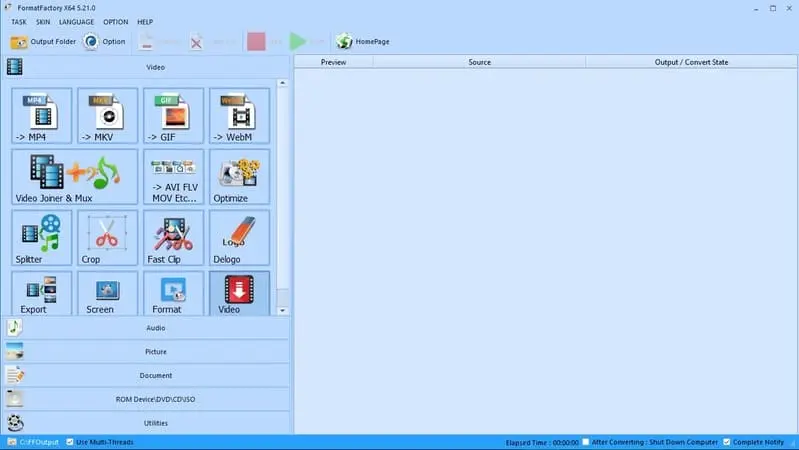Screen dimensions: 799x450
Task: Launch the Crop tool
Action: (108, 237)
